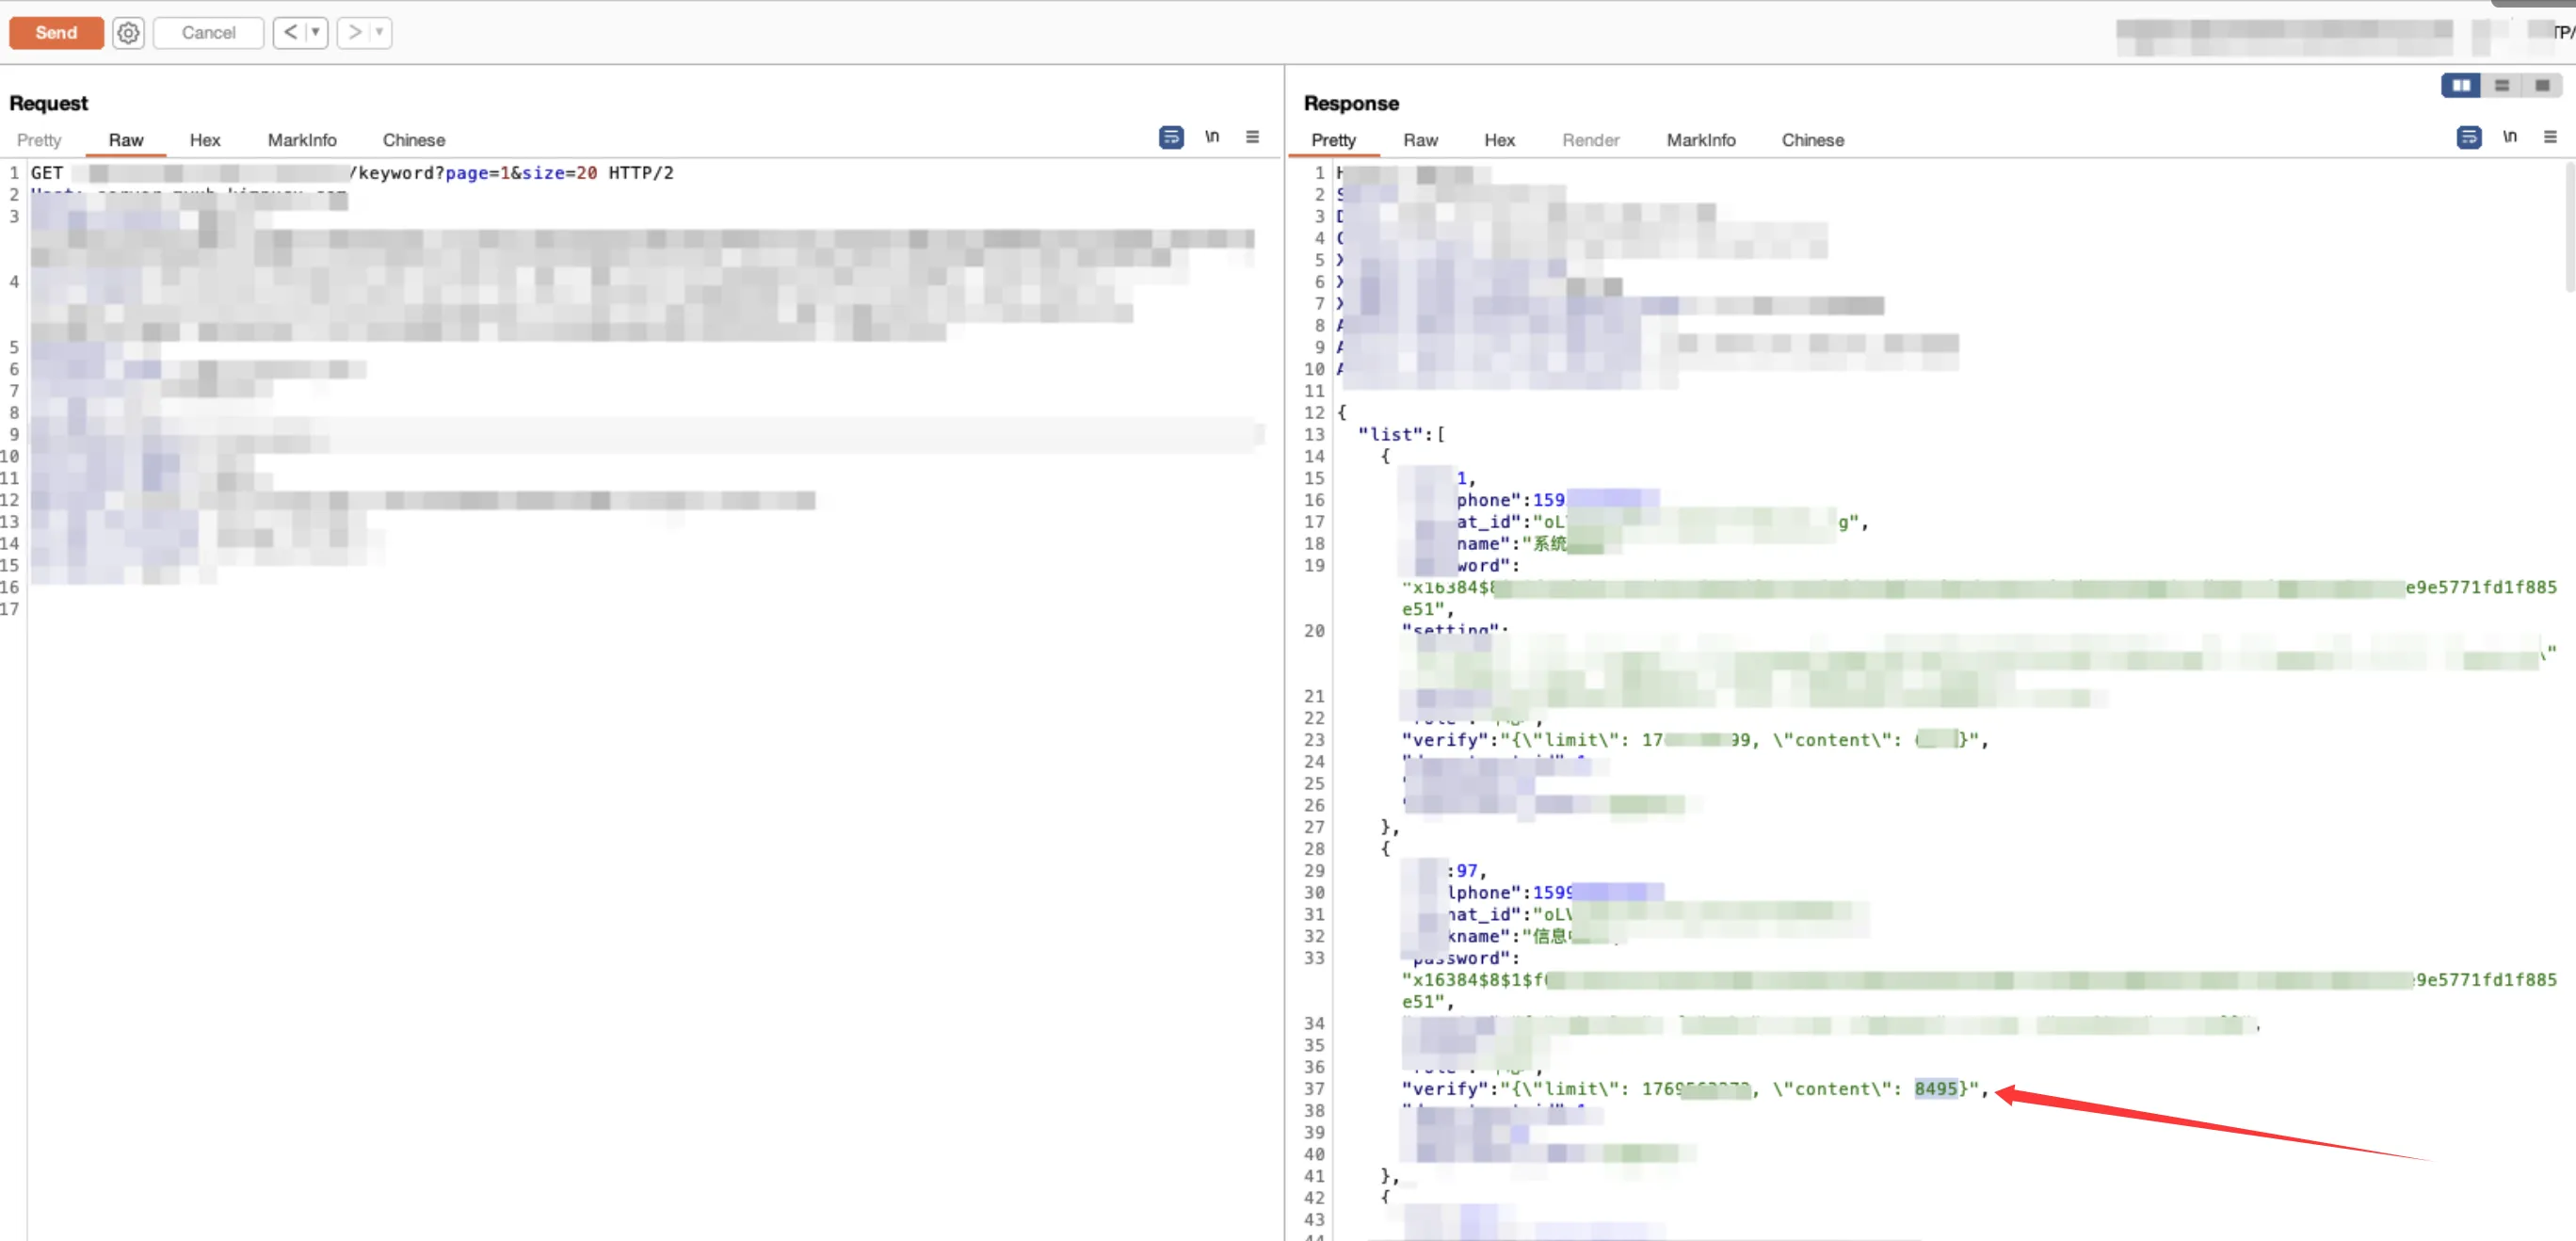
Task: Open history dropdown next to back arrow
Action: pyautogui.click(x=315, y=33)
